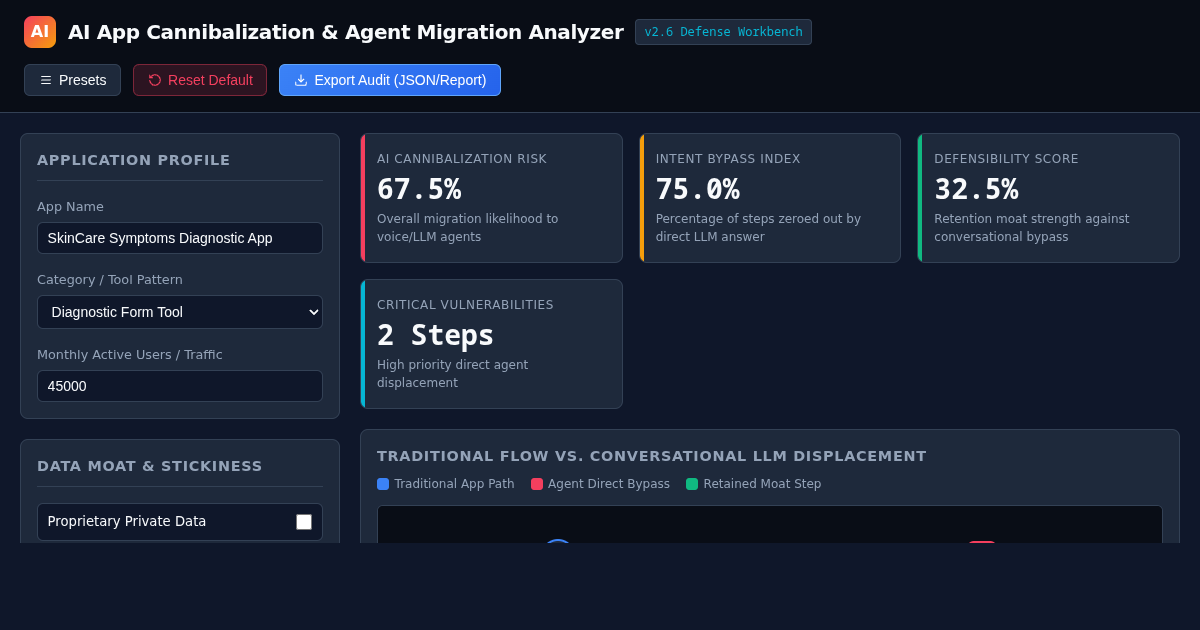Click the 67.5% risk value
The height and width of the screenshot is (630, 1200).
419,189
